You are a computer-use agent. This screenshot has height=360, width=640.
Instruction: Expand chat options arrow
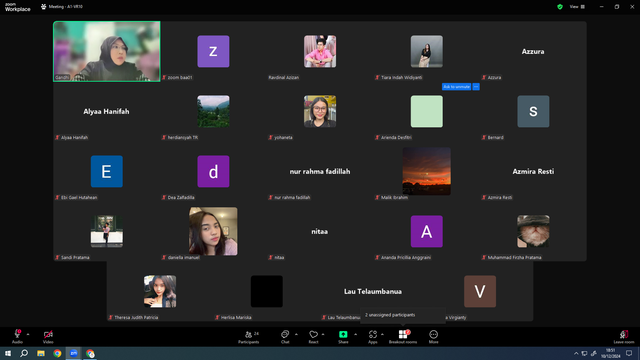click(296, 334)
